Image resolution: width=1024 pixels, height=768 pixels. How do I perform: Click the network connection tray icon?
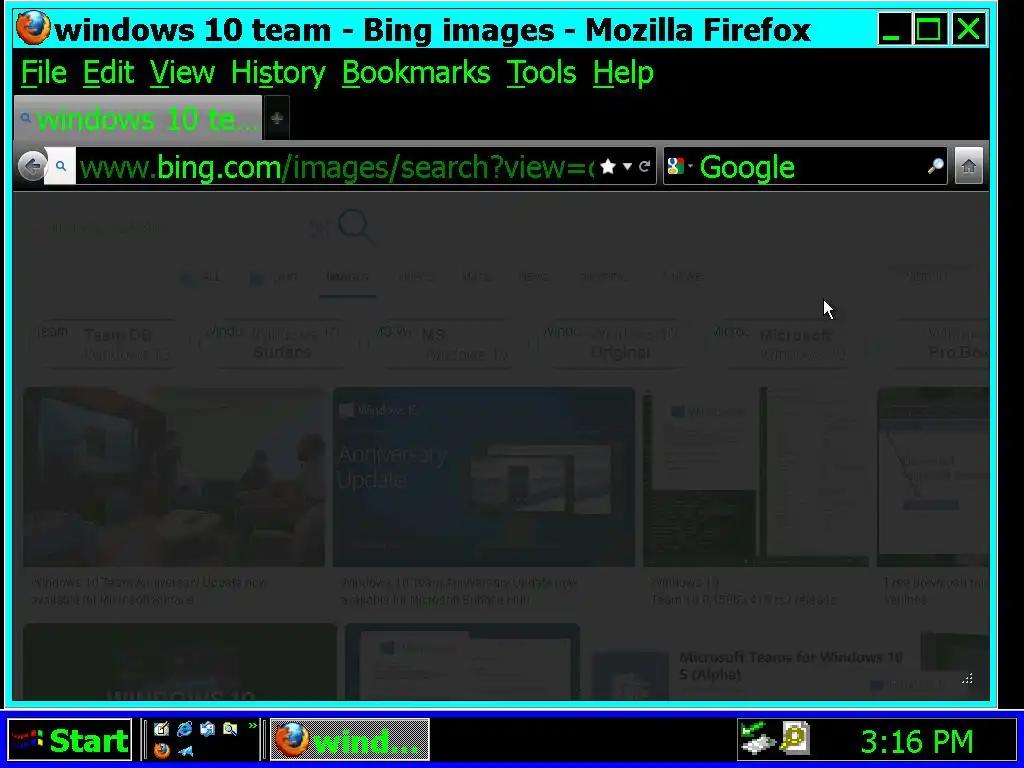pos(758,738)
